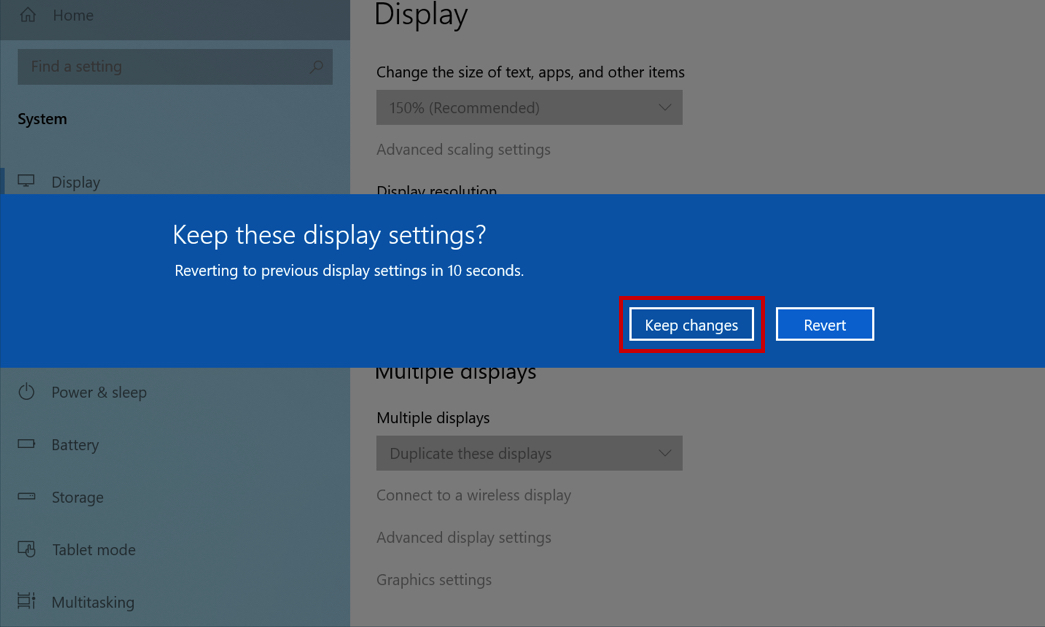This screenshot has height=627, width=1045.
Task: Select the Display monitor icon
Action: pyautogui.click(x=24, y=181)
